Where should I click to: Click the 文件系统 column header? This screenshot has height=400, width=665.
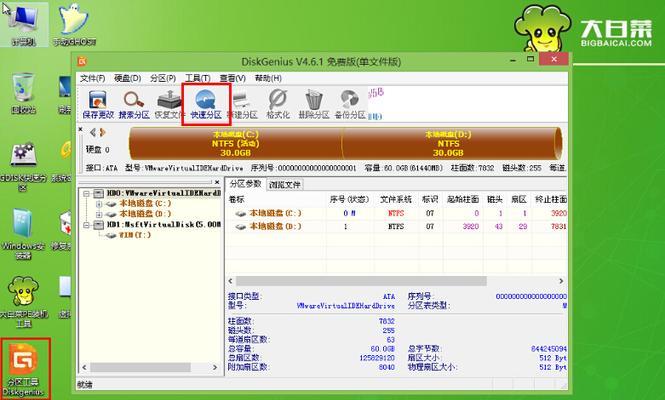(x=396, y=199)
